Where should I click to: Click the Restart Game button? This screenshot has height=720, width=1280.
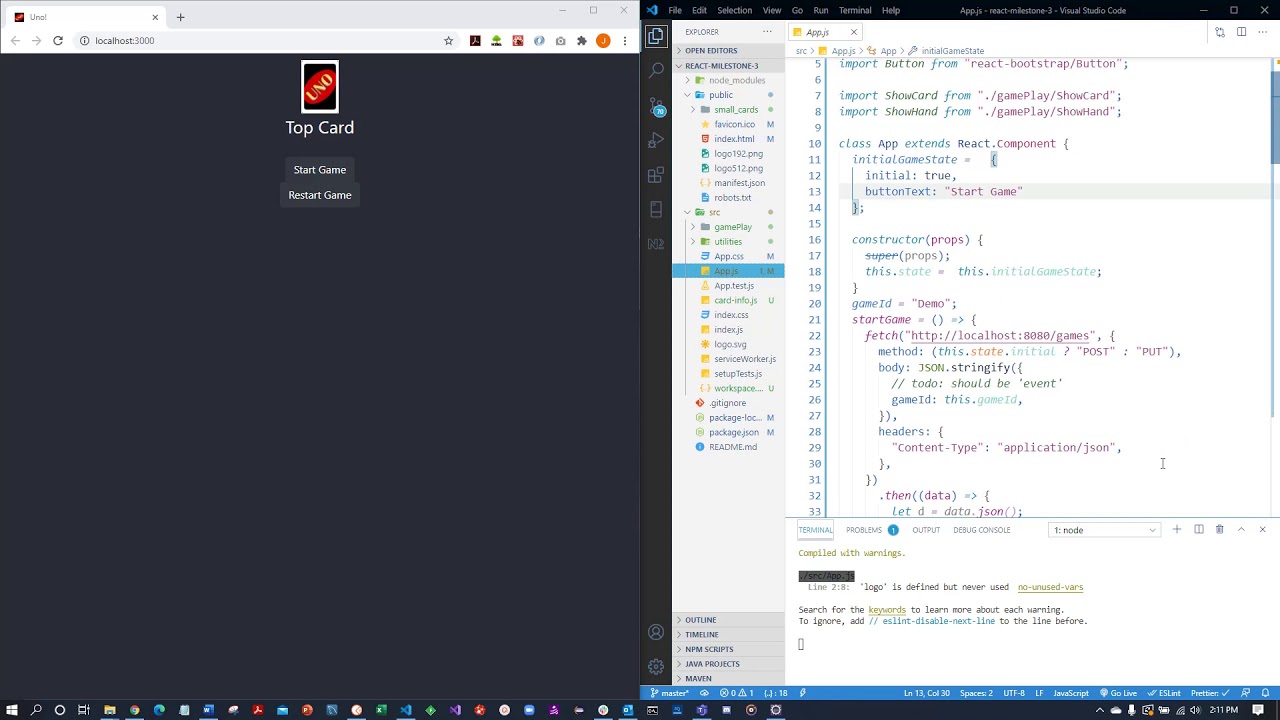coord(320,195)
